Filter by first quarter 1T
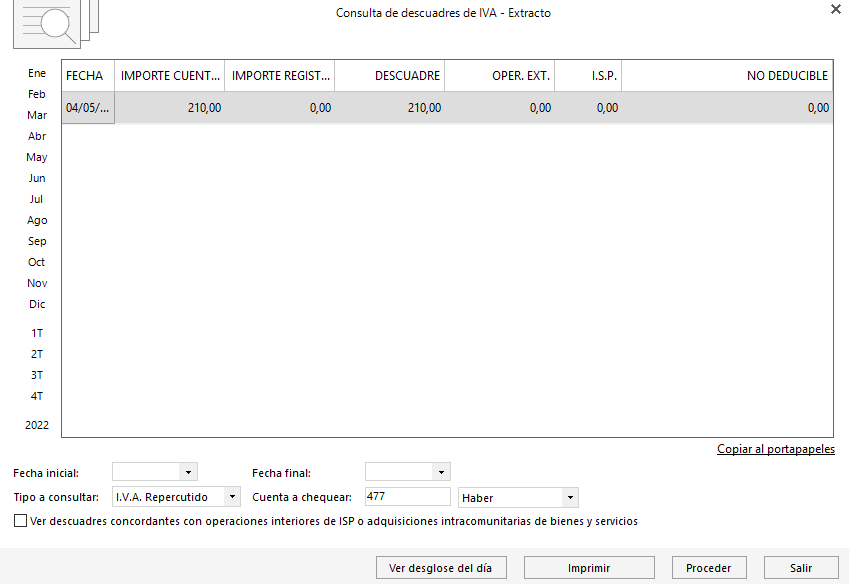Image resolution: width=849 pixels, height=584 pixels. click(x=36, y=333)
